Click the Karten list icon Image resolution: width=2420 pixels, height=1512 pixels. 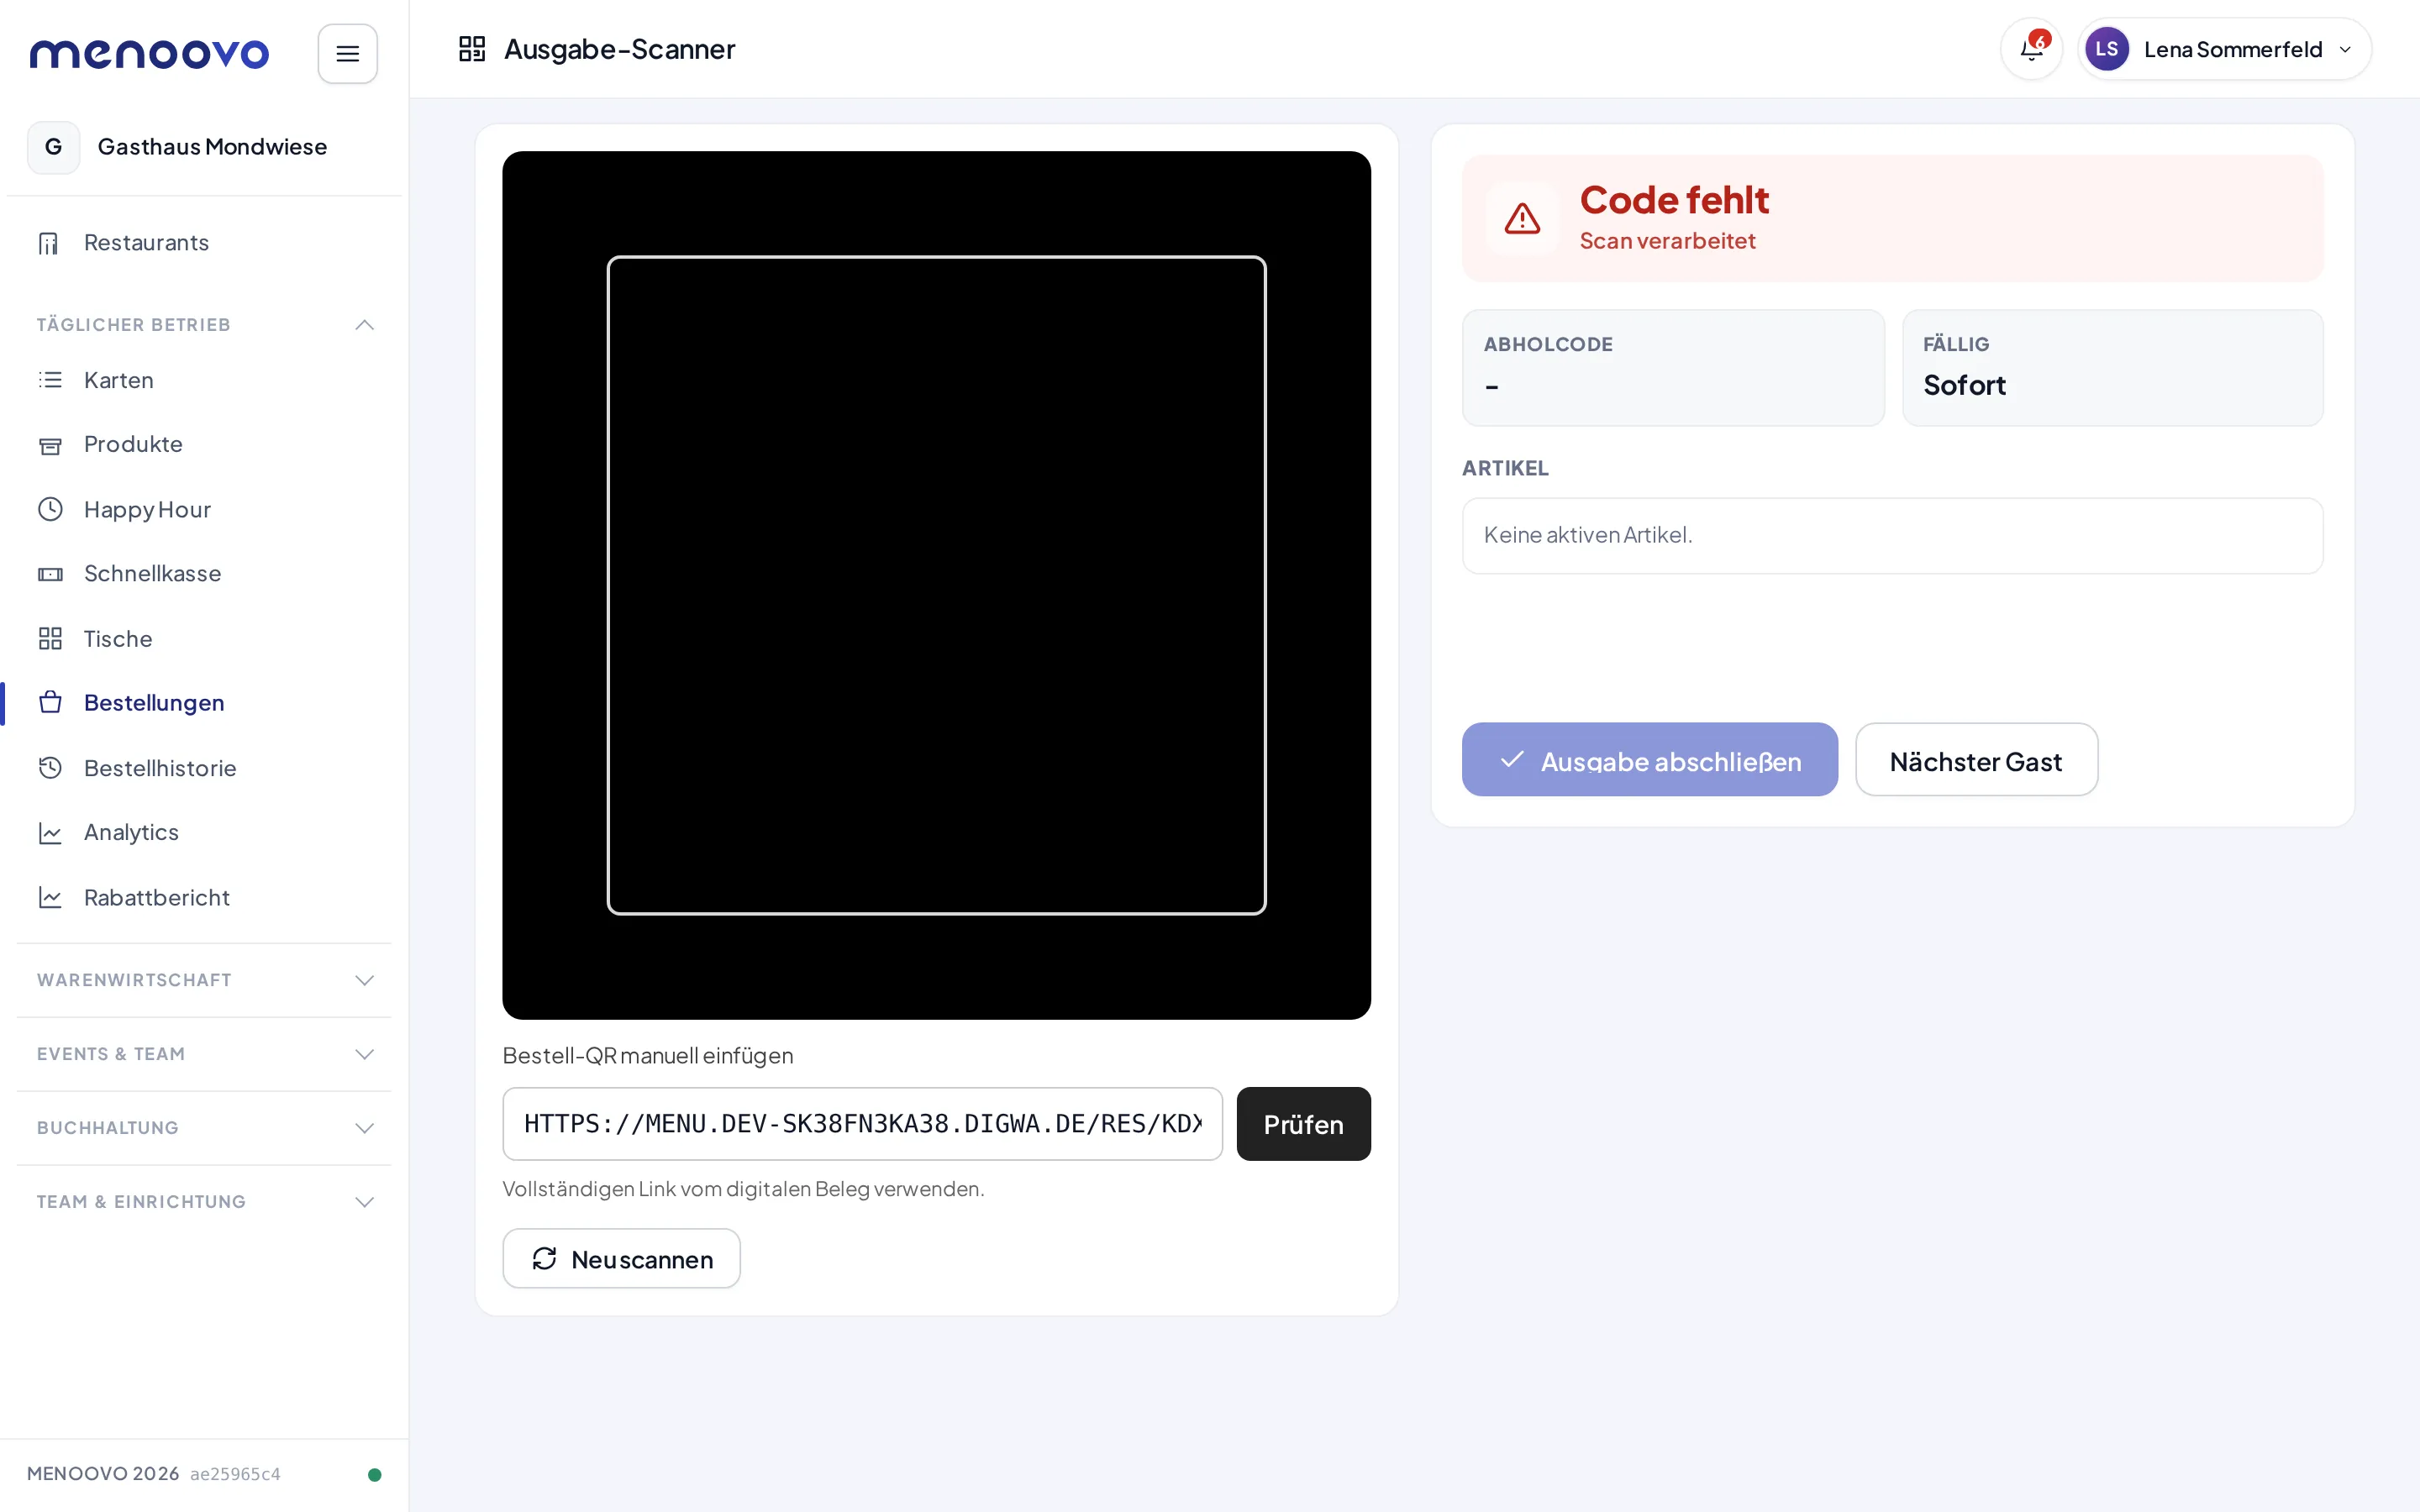(x=50, y=380)
